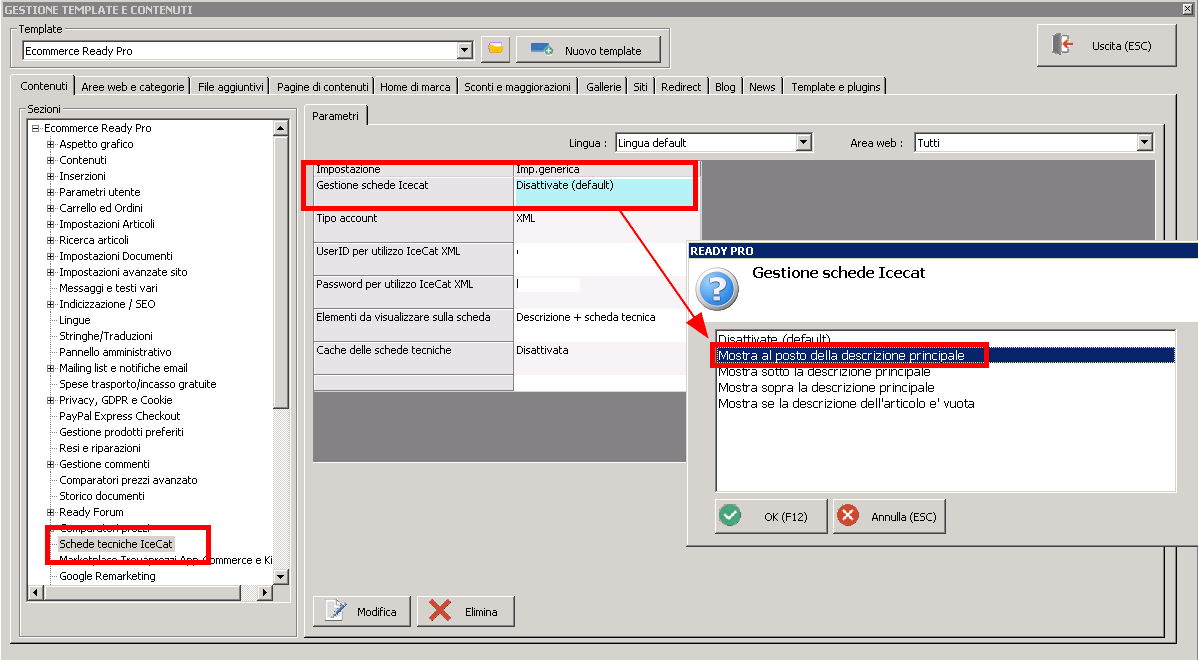
Task: Click Gestione schede Icecat value cell
Action: point(607,192)
